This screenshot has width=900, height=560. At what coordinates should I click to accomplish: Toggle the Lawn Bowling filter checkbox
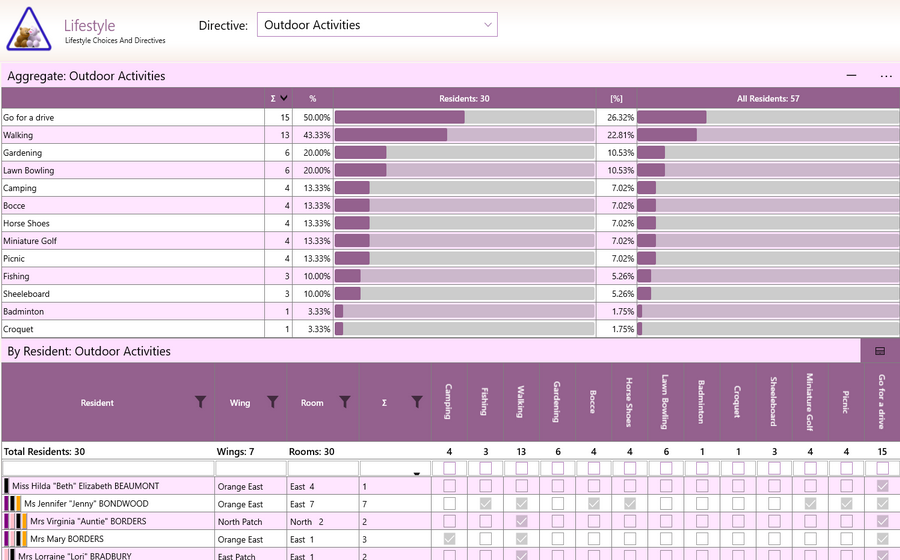click(666, 468)
